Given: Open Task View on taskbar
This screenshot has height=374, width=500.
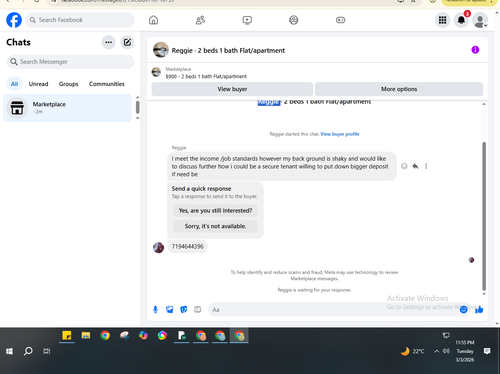Looking at the screenshot, I should (47, 351).
